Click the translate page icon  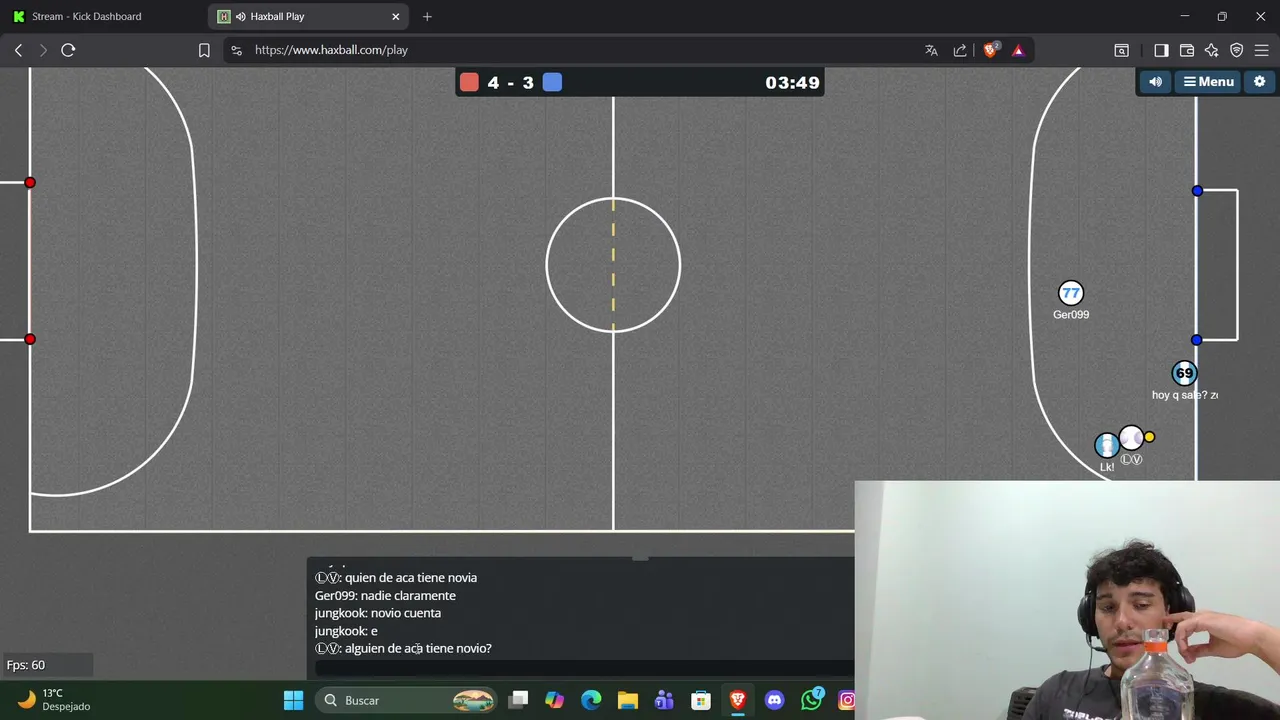(x=931, y=50)
